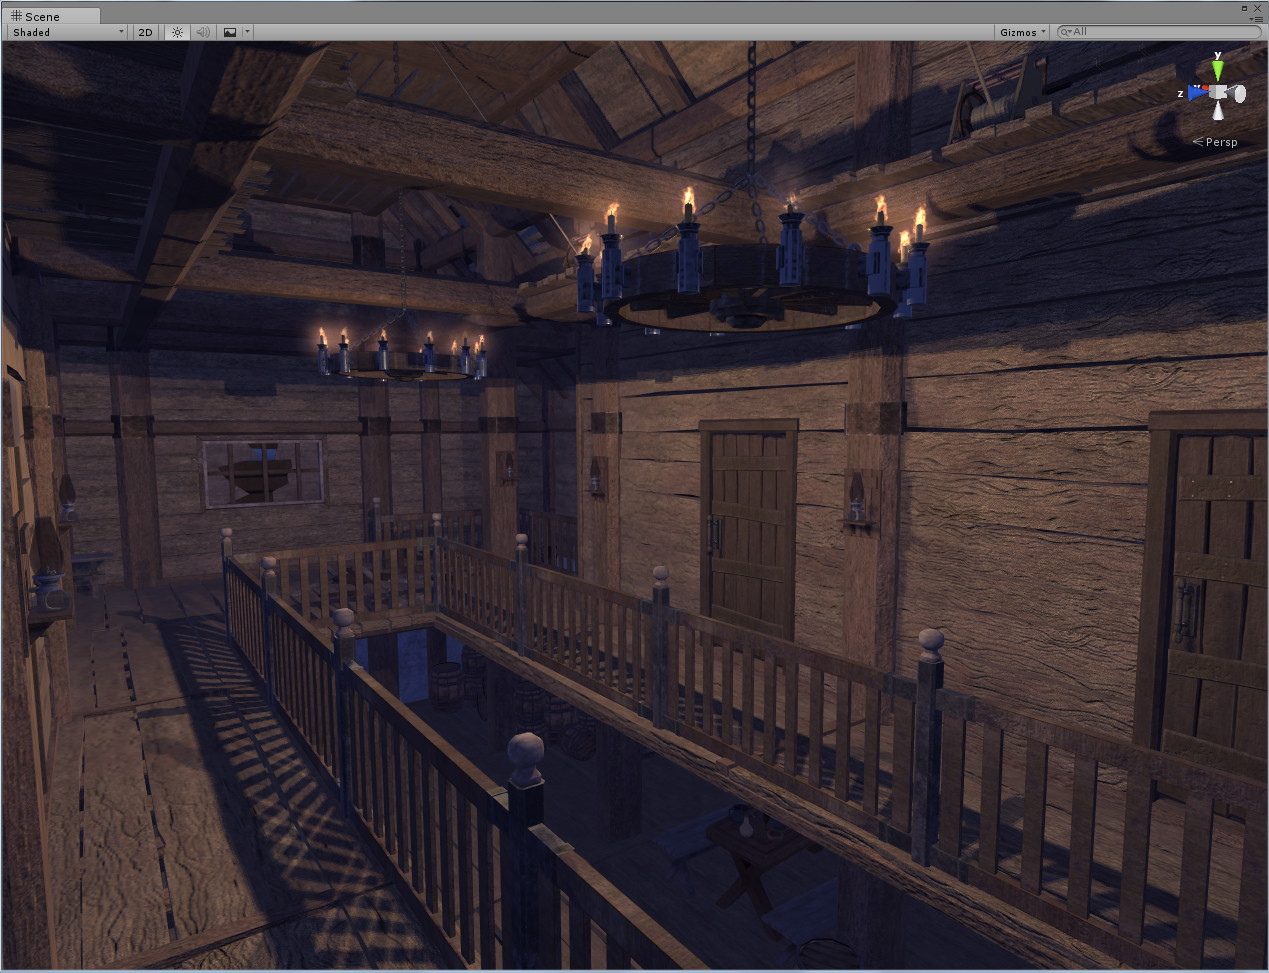Open the scene effects dropdown arrow
The width and height of the screenshot is (1269, 973).
click(x=247, y=32)
